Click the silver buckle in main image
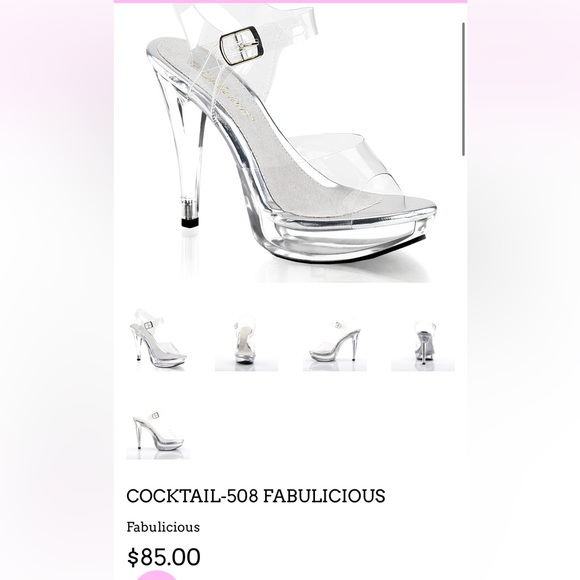This screenshot has height=580, width=580. (x=242, y=46)
